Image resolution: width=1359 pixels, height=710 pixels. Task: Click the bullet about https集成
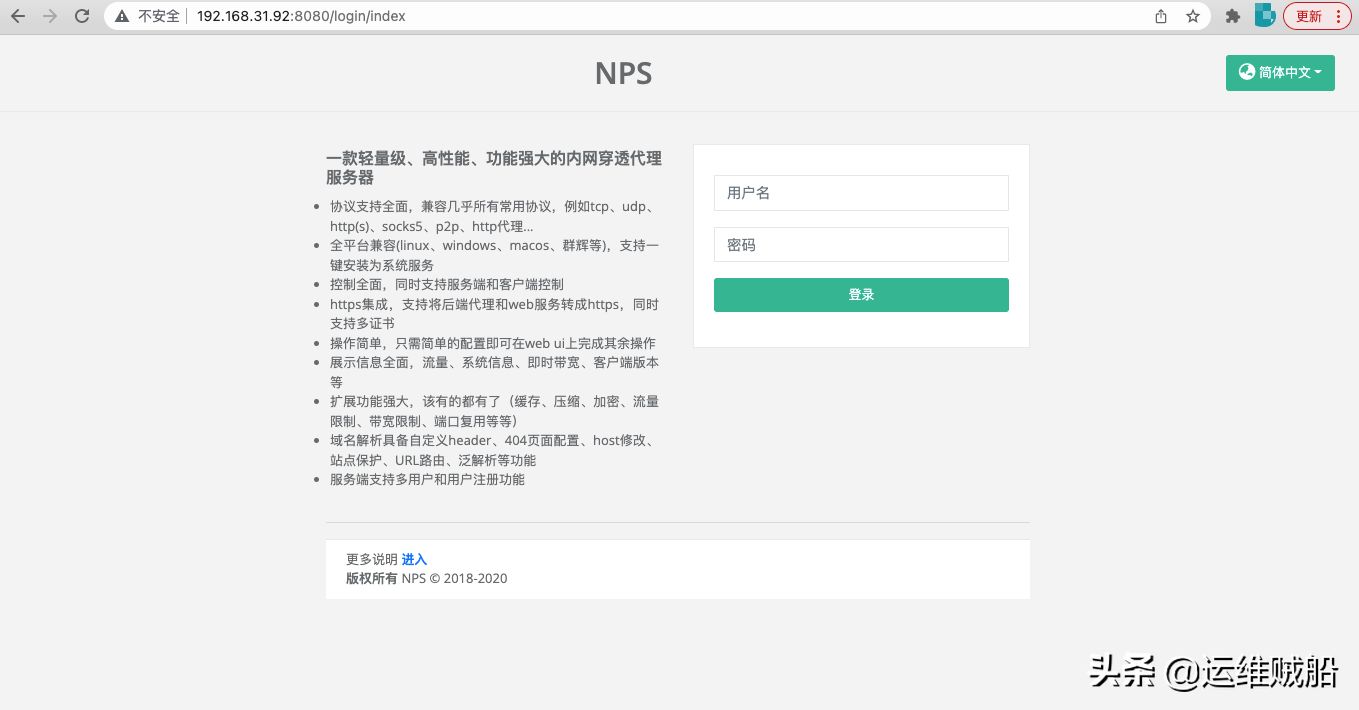point(494,314)
